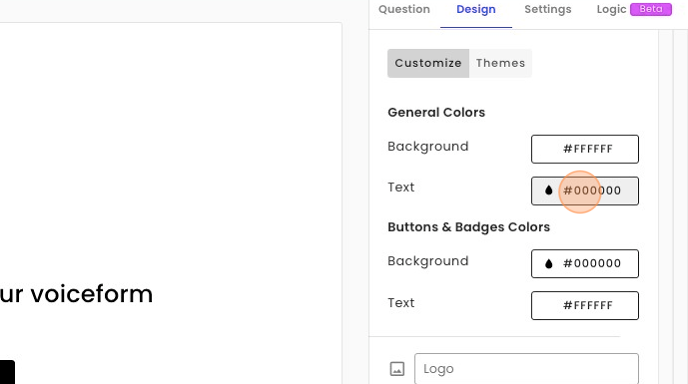Click the General Colors heading

coord(436,112)
